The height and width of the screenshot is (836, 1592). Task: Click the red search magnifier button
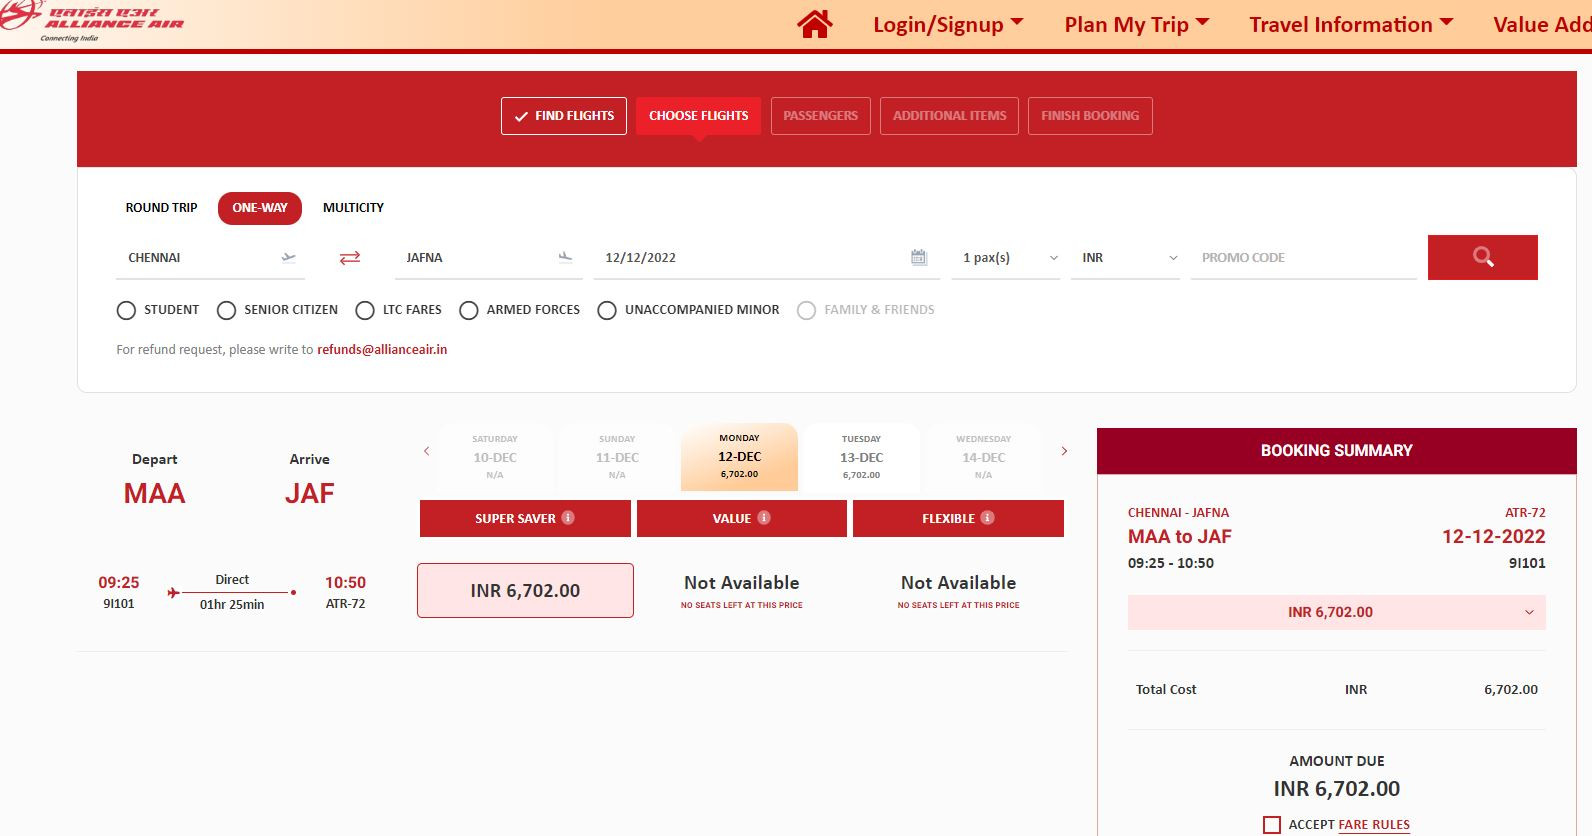pyautogui.click(x=1482, y=257)
